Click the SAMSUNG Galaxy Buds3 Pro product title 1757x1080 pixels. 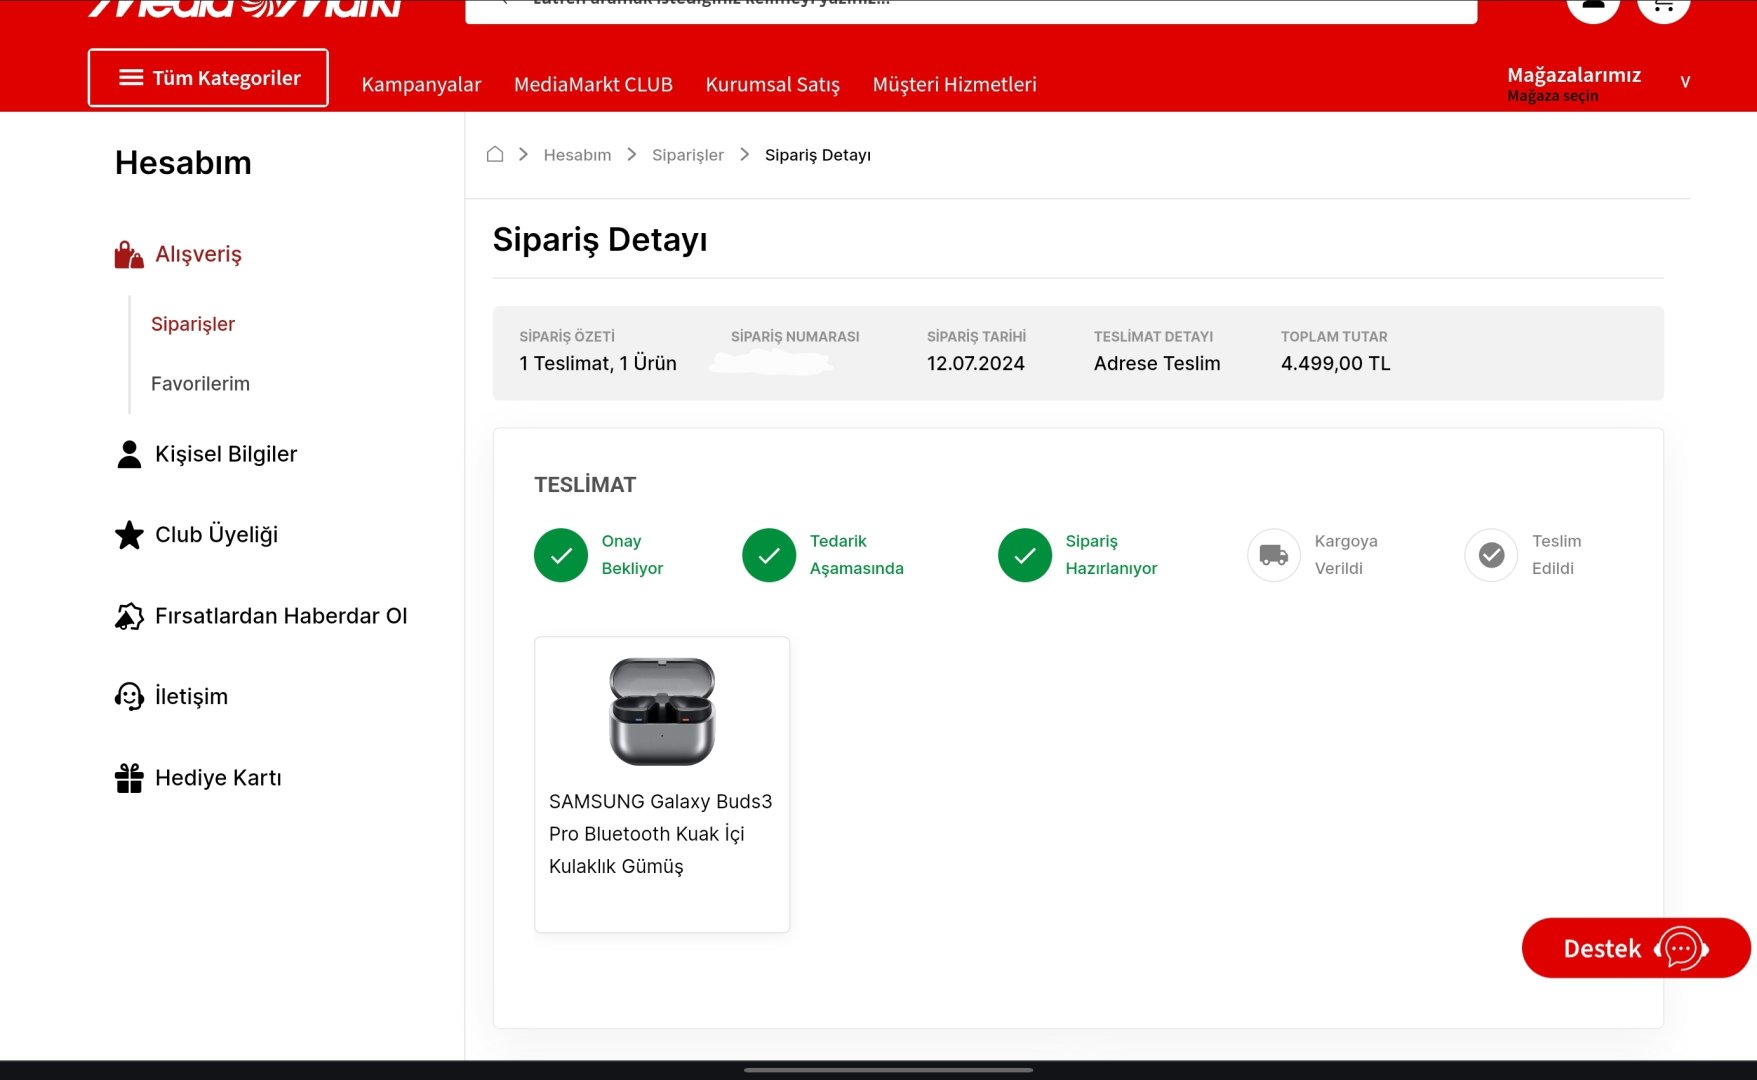point(660,834)
